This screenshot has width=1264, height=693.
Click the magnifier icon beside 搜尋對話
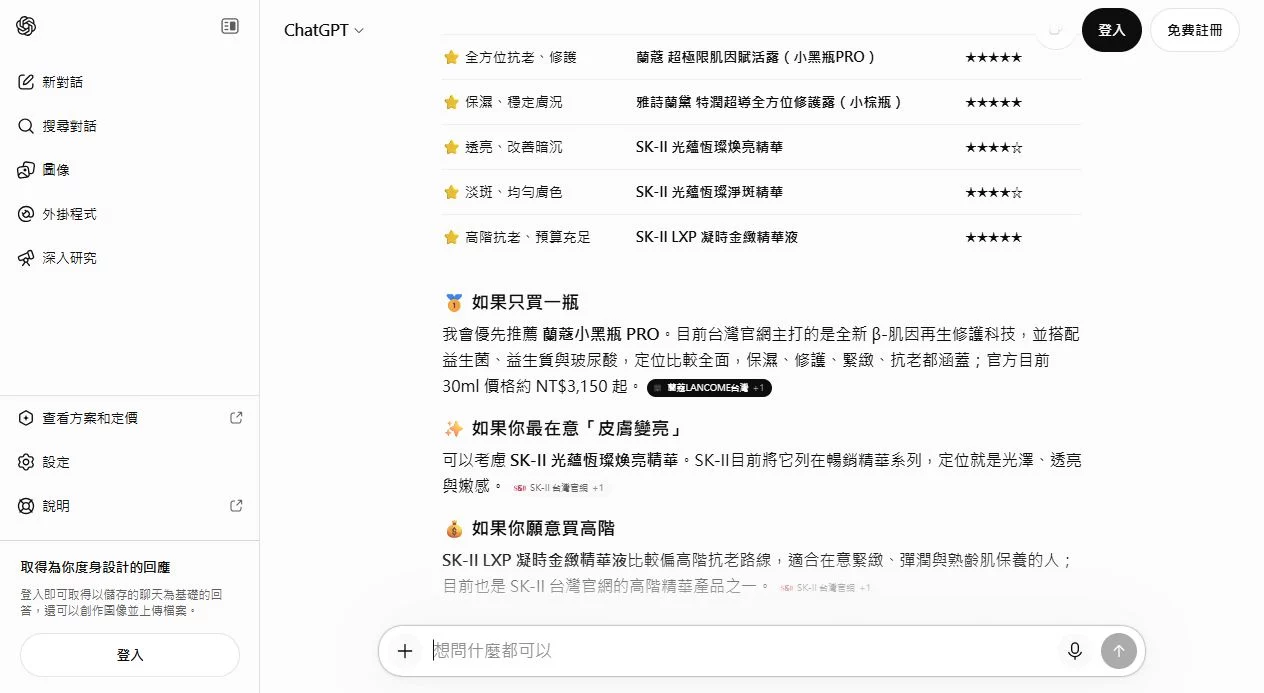click(26, 126)
